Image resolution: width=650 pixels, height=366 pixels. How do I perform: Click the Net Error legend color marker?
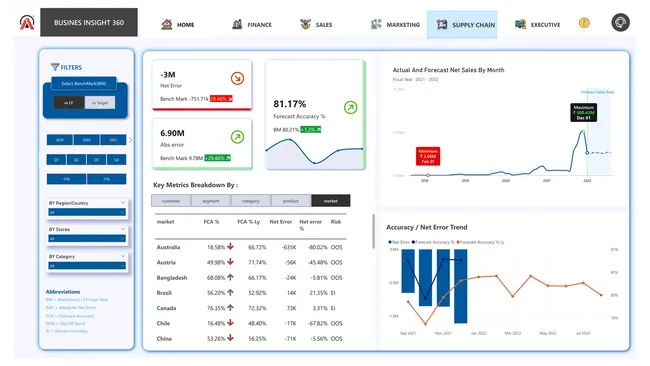coord(390,242)
